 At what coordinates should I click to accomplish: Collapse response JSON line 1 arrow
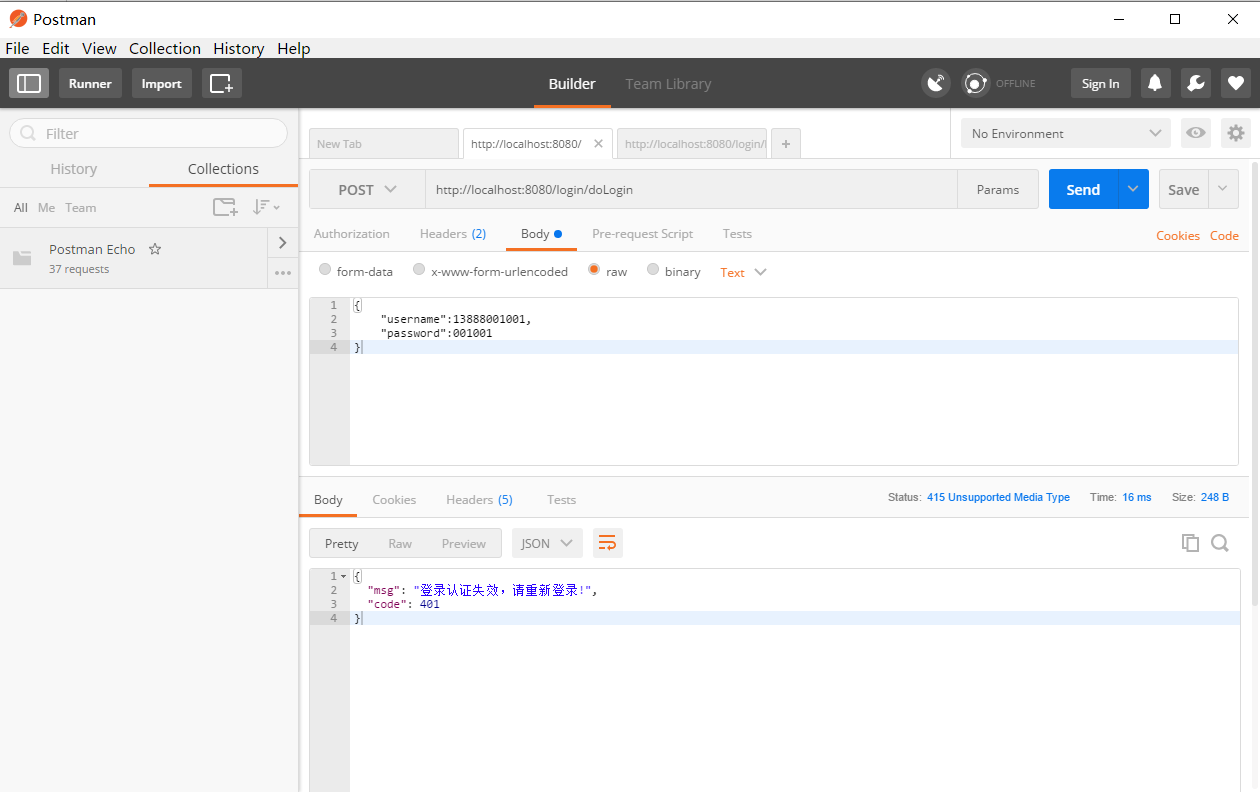344,577
